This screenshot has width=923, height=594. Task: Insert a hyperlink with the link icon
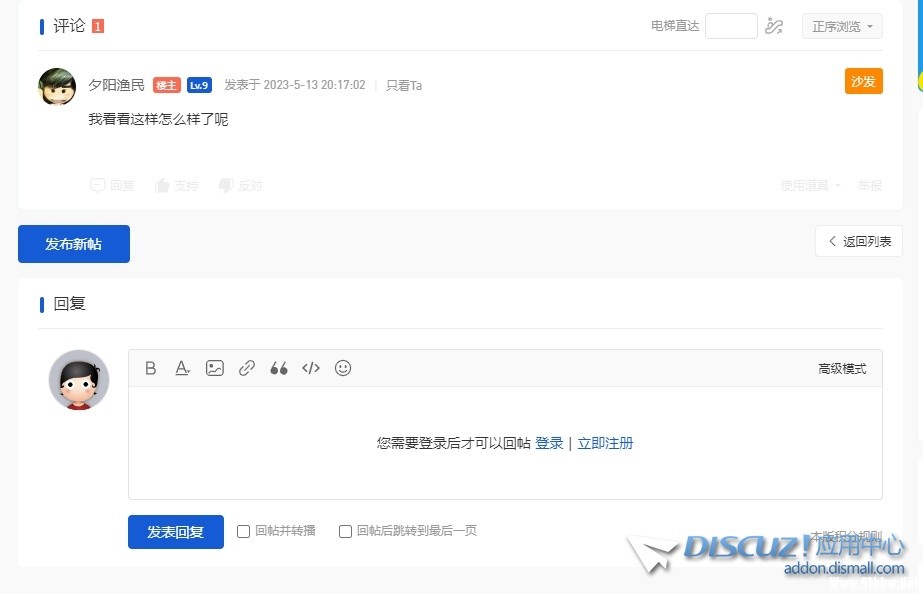pyautogui.click(x=247, y=368)
